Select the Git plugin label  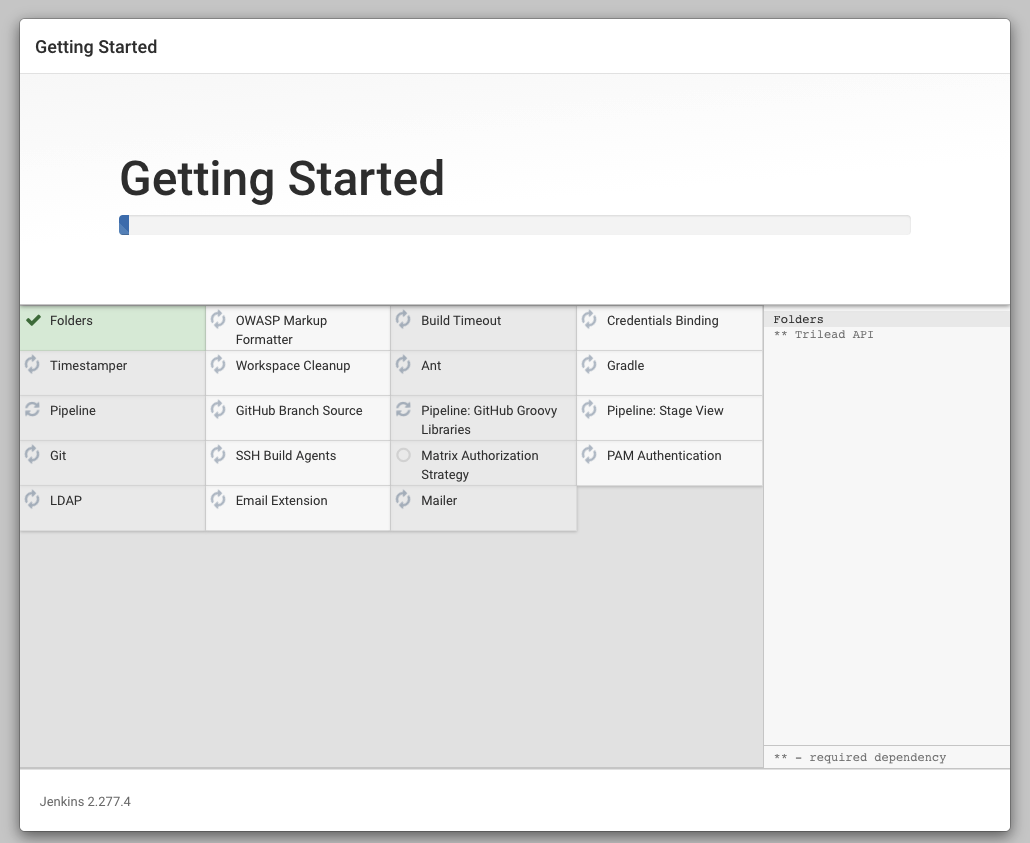point(58,455)
